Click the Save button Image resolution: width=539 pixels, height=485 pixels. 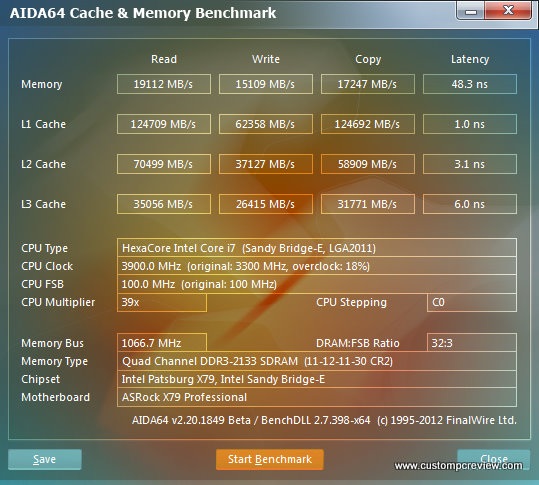(45, 459)
